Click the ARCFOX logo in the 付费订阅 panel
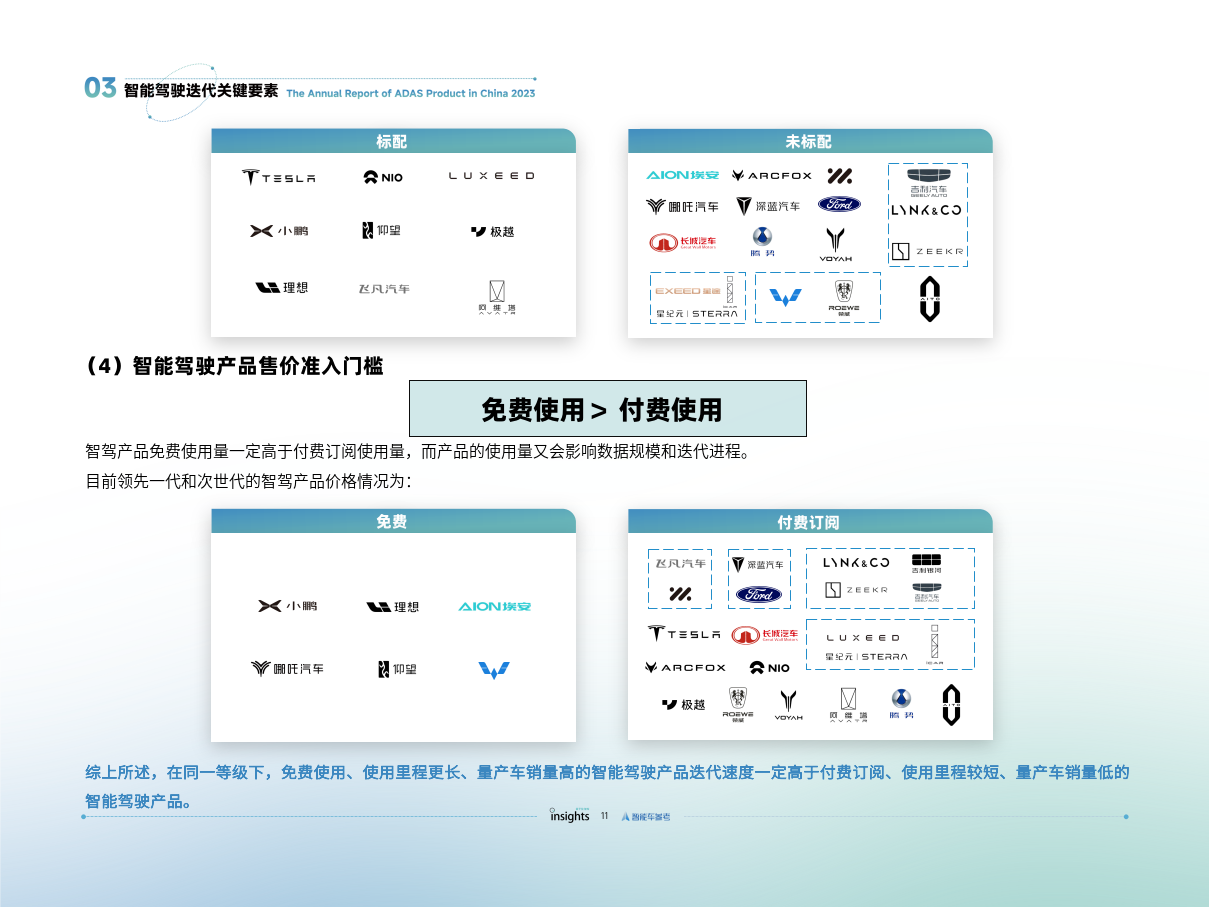The image size is (1209, 907). [x=685, y=667]
